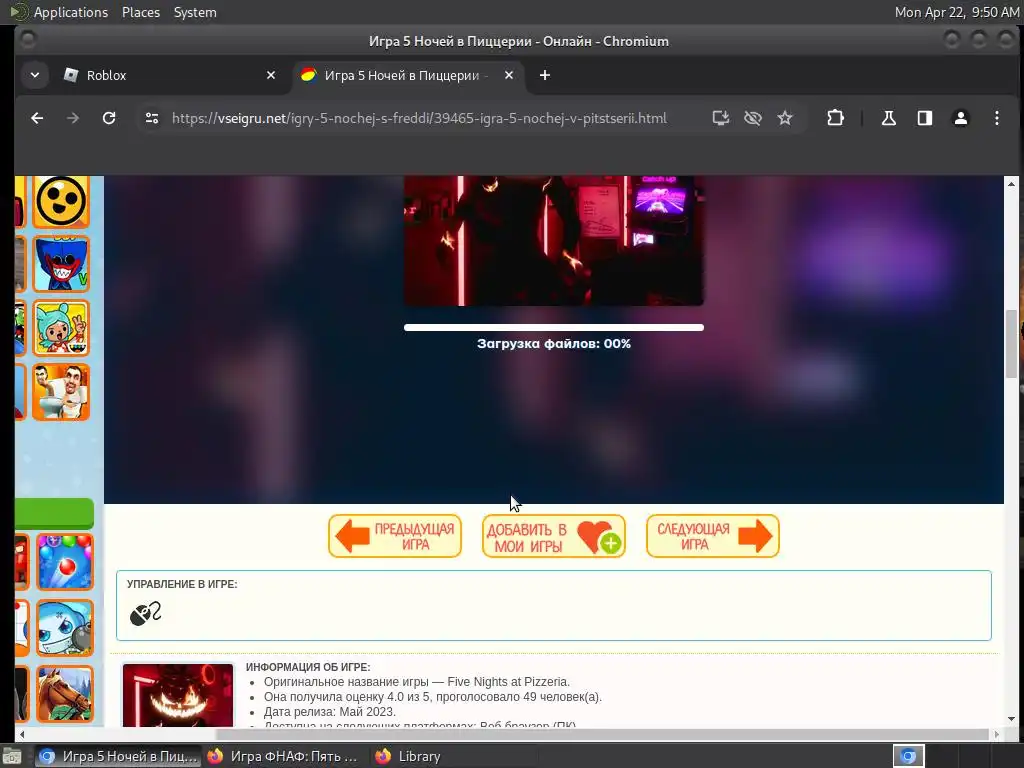Screen dimensions: 1024x768
Task: Open site information icon in address bar
Action: 152,118
